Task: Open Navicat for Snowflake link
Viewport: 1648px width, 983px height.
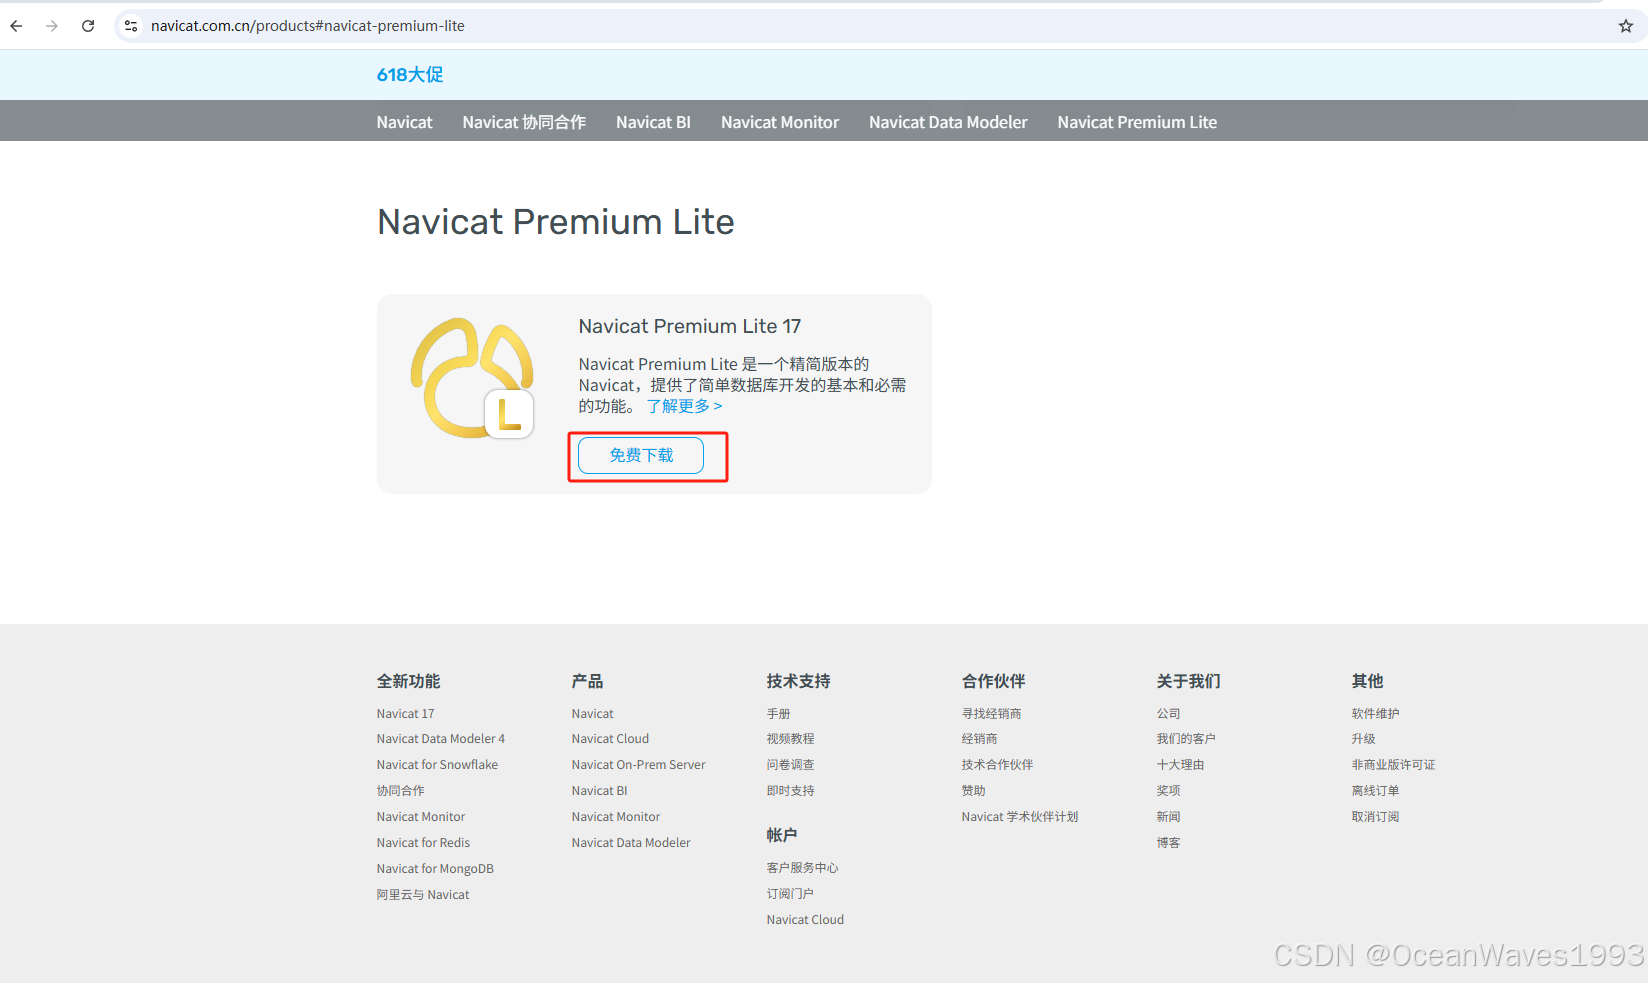Action: (x=437, y=765)
